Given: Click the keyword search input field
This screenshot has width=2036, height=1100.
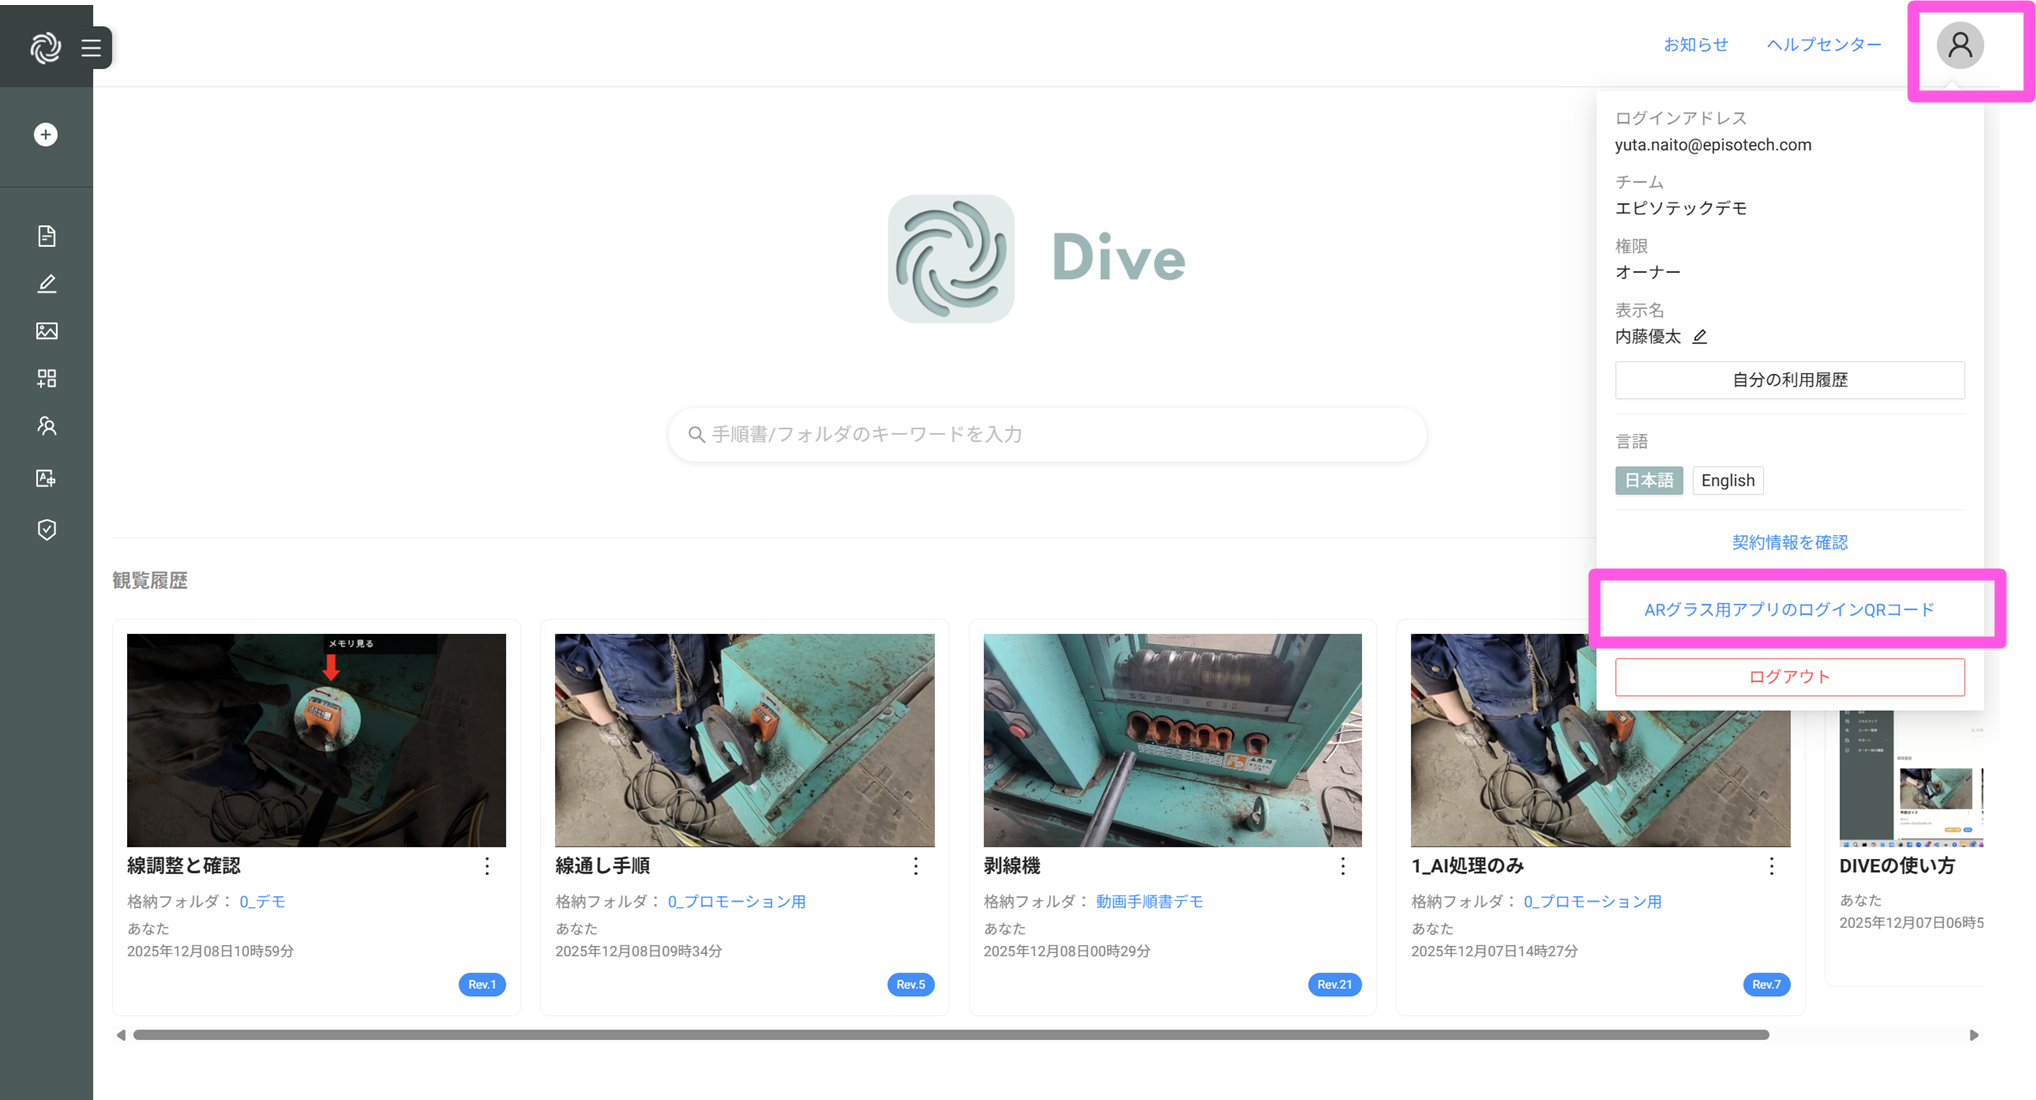Looking at the screenshot, I should pos(1047,434).
